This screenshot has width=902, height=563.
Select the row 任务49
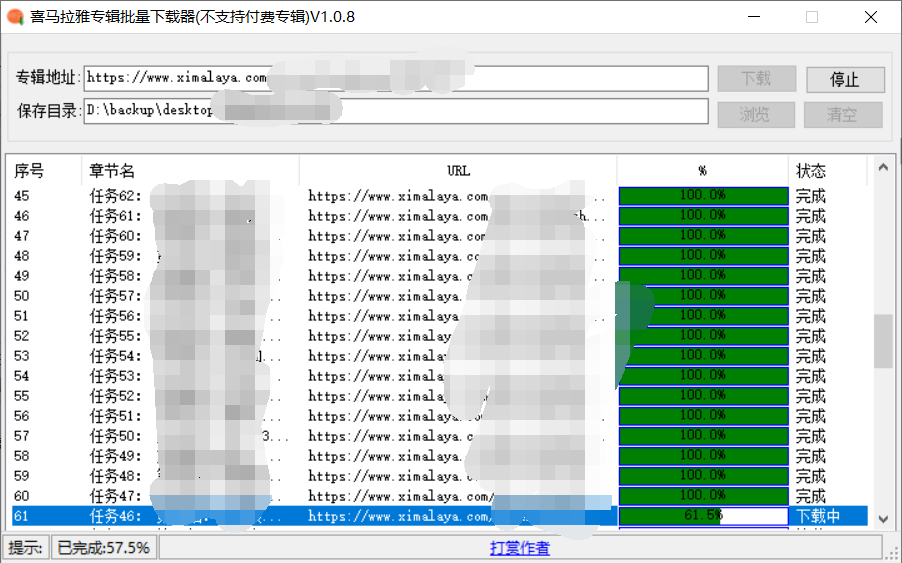439,456
